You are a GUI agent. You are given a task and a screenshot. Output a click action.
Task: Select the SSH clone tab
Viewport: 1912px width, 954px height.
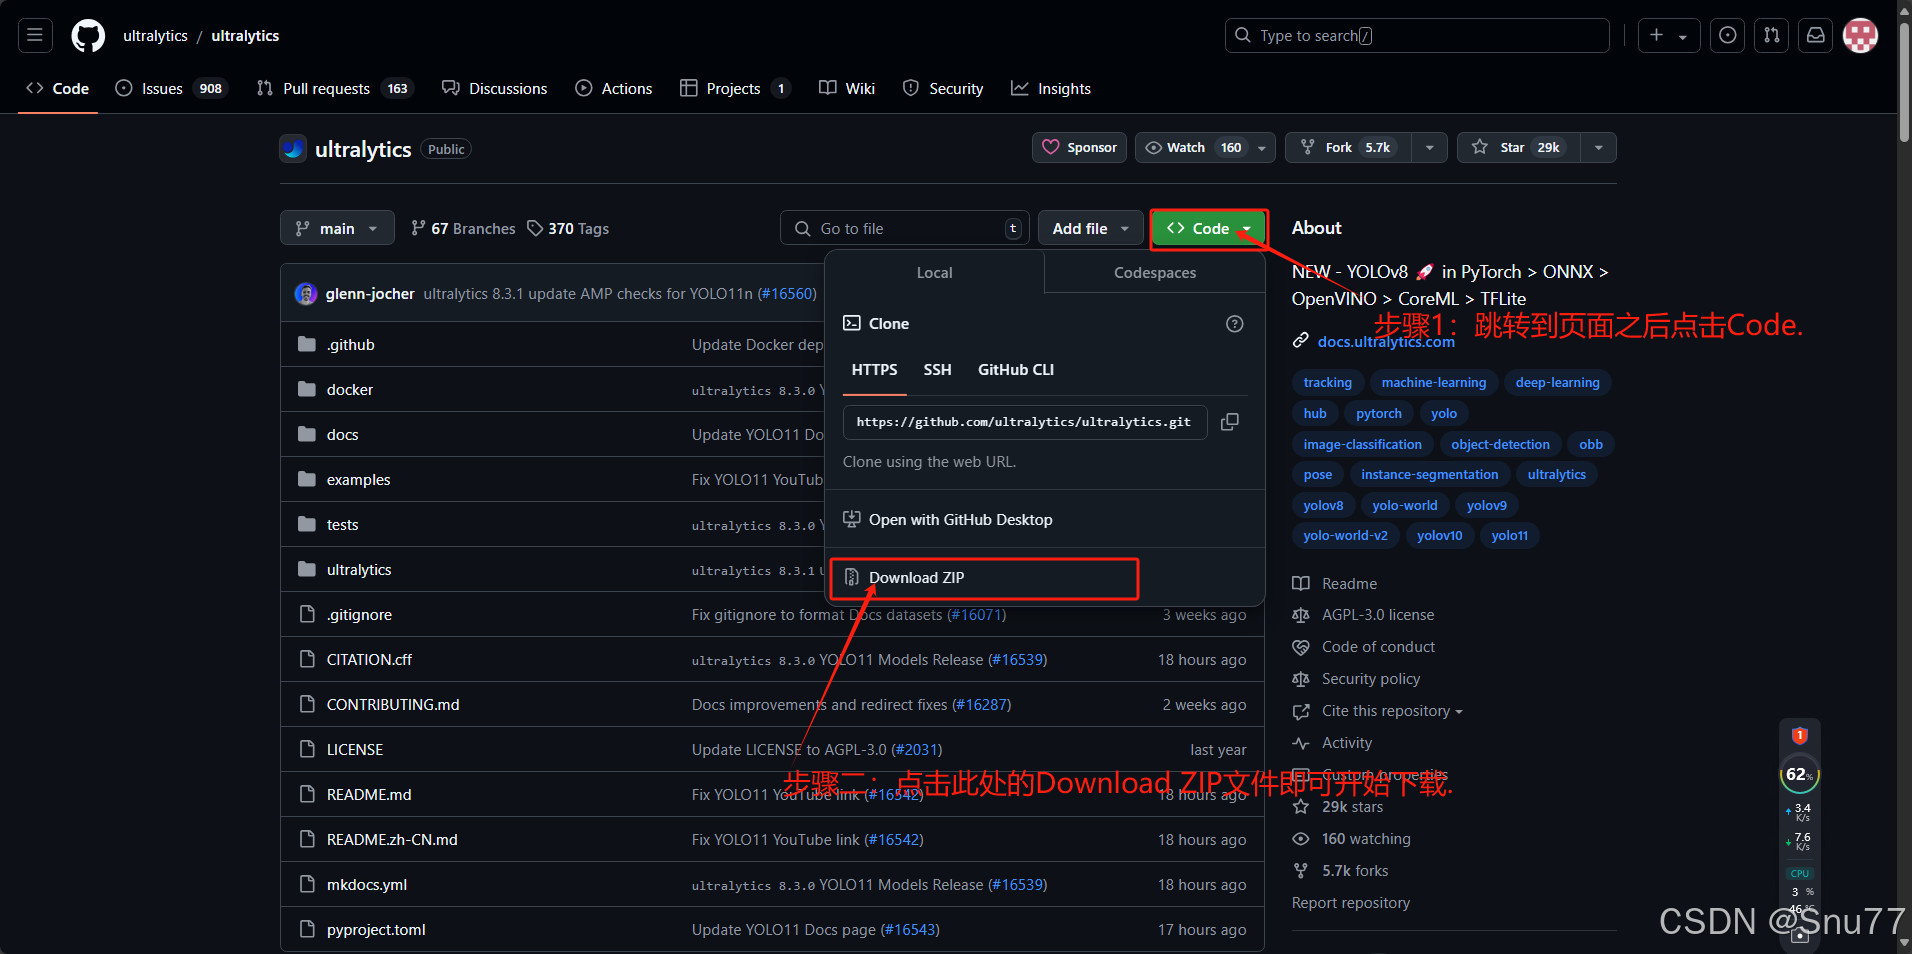click(x=937, y=370)
